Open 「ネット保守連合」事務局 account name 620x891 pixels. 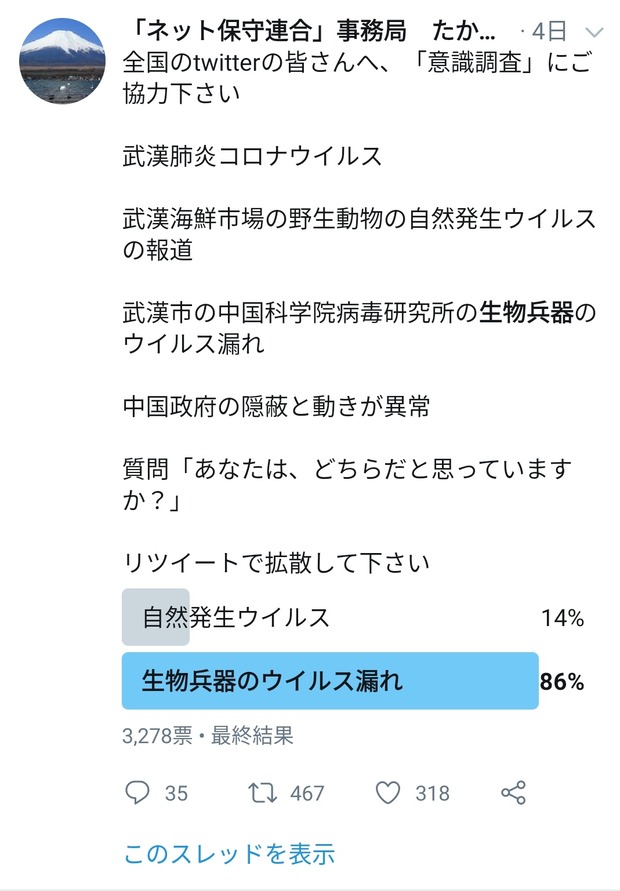pos(266,31)
